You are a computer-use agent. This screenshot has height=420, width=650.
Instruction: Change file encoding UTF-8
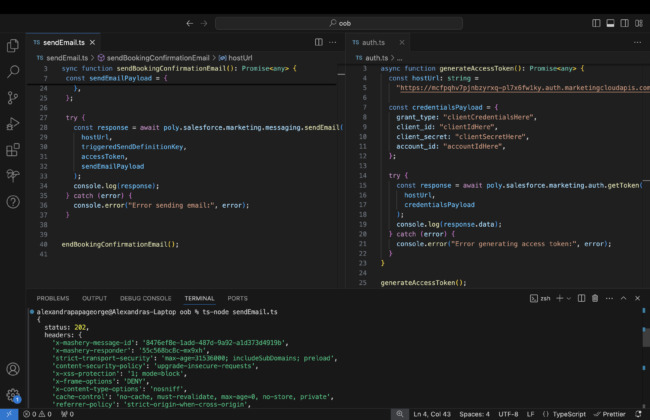pos(508,414)
